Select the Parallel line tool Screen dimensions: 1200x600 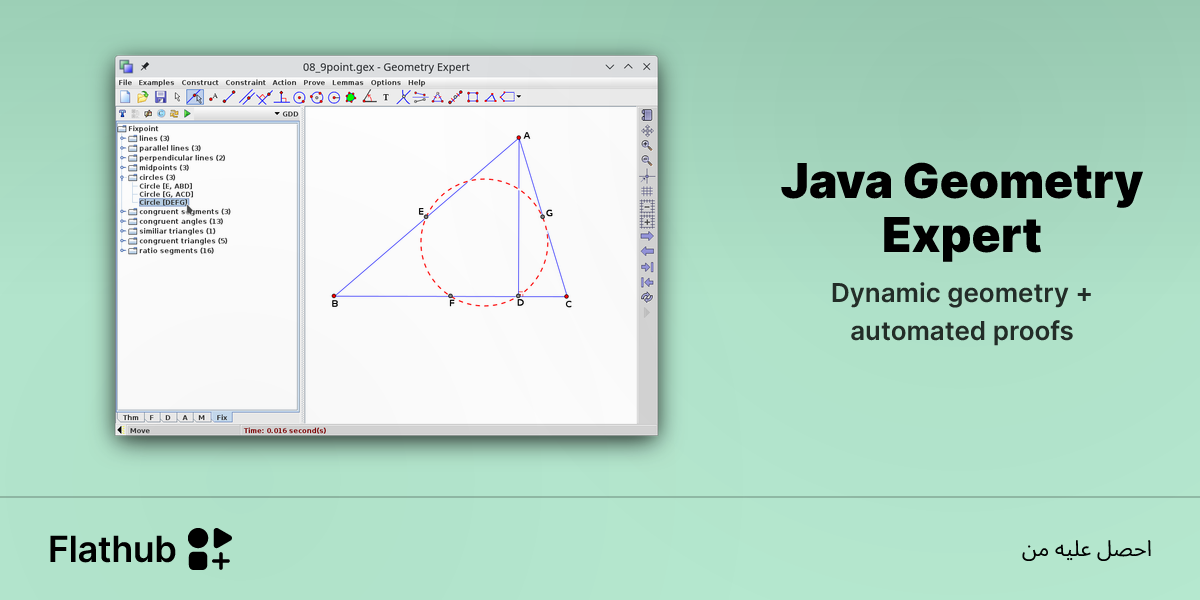pyautogui.click(x=247, y=97)
